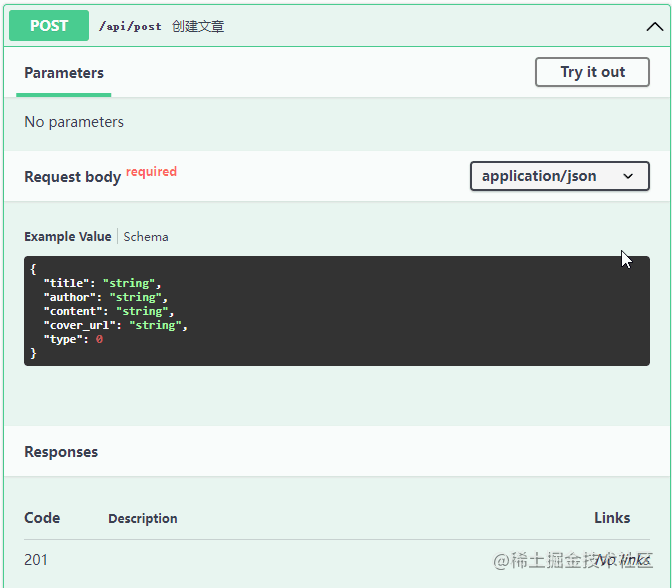Click the Code column header

coord(42,518)
